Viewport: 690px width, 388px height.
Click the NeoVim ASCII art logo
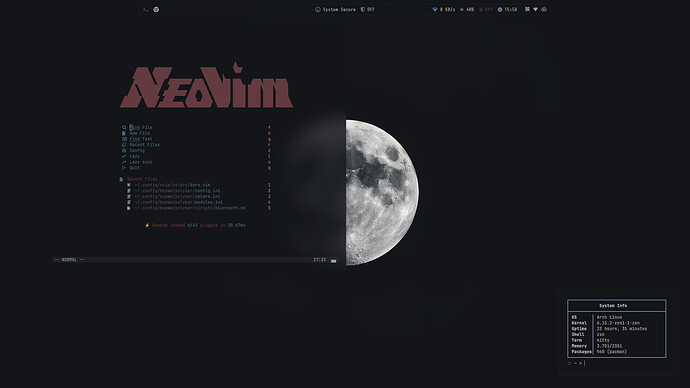pos(206,85)
